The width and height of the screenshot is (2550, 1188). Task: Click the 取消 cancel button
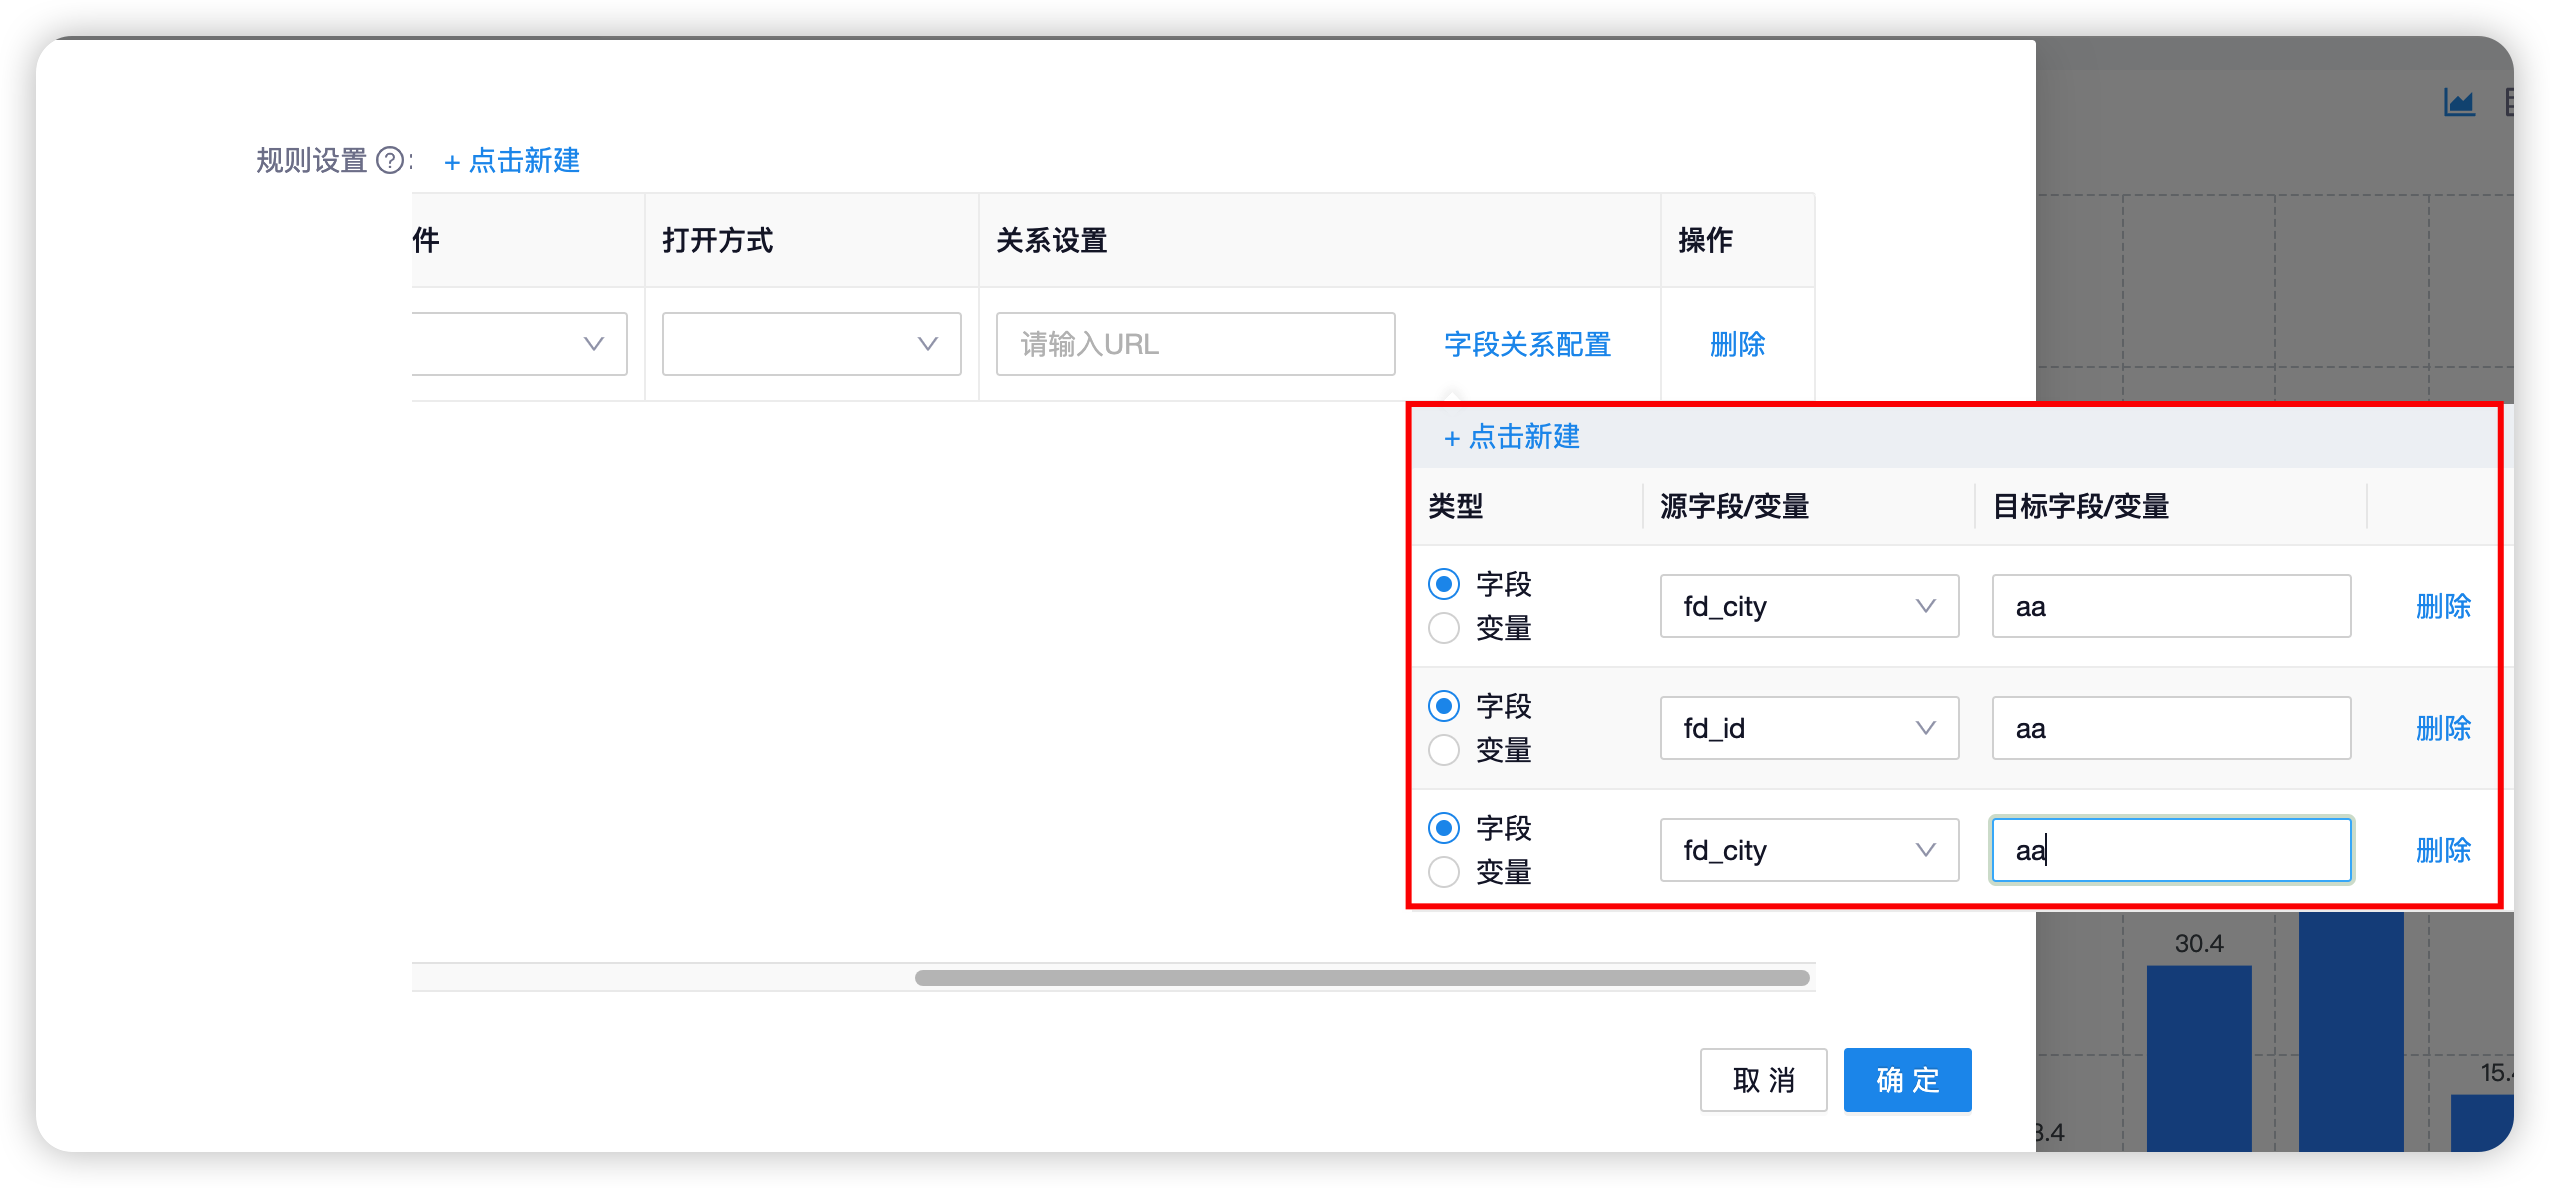[x=1764, y=1080]
